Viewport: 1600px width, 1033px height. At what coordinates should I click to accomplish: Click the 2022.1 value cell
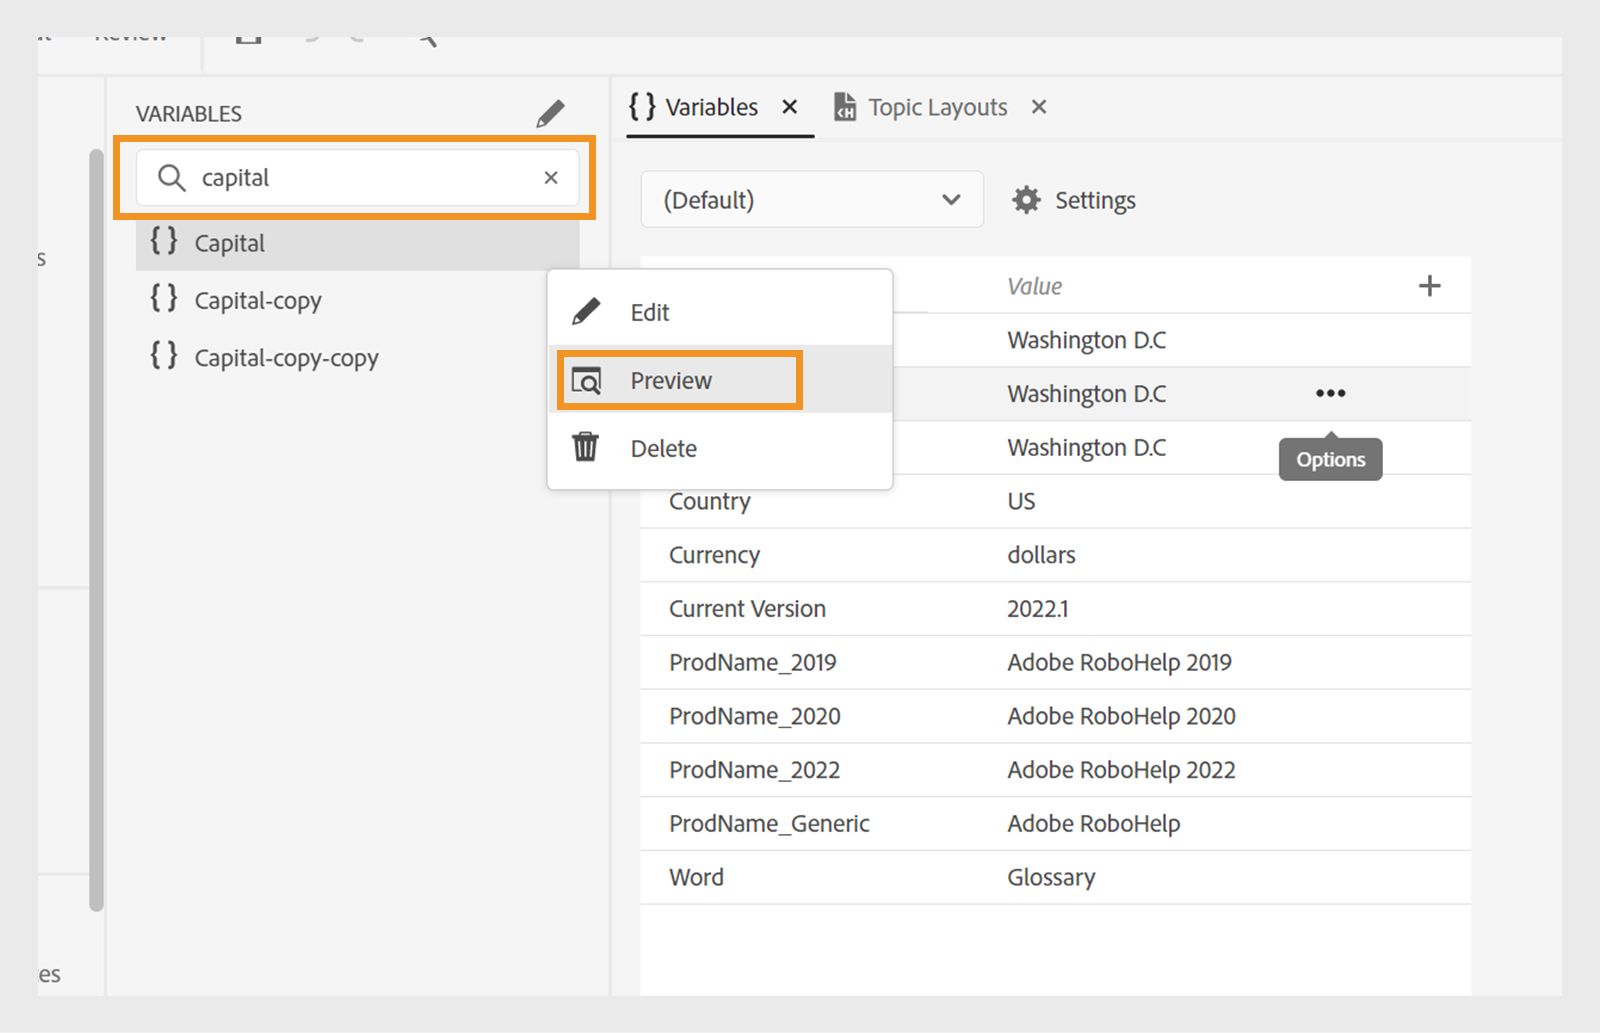[1038, 609]
